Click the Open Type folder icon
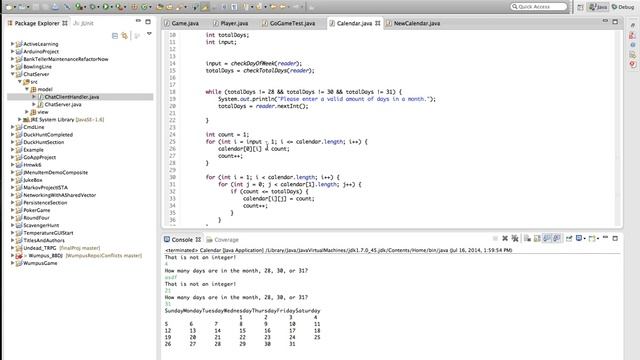 [160, 7]
